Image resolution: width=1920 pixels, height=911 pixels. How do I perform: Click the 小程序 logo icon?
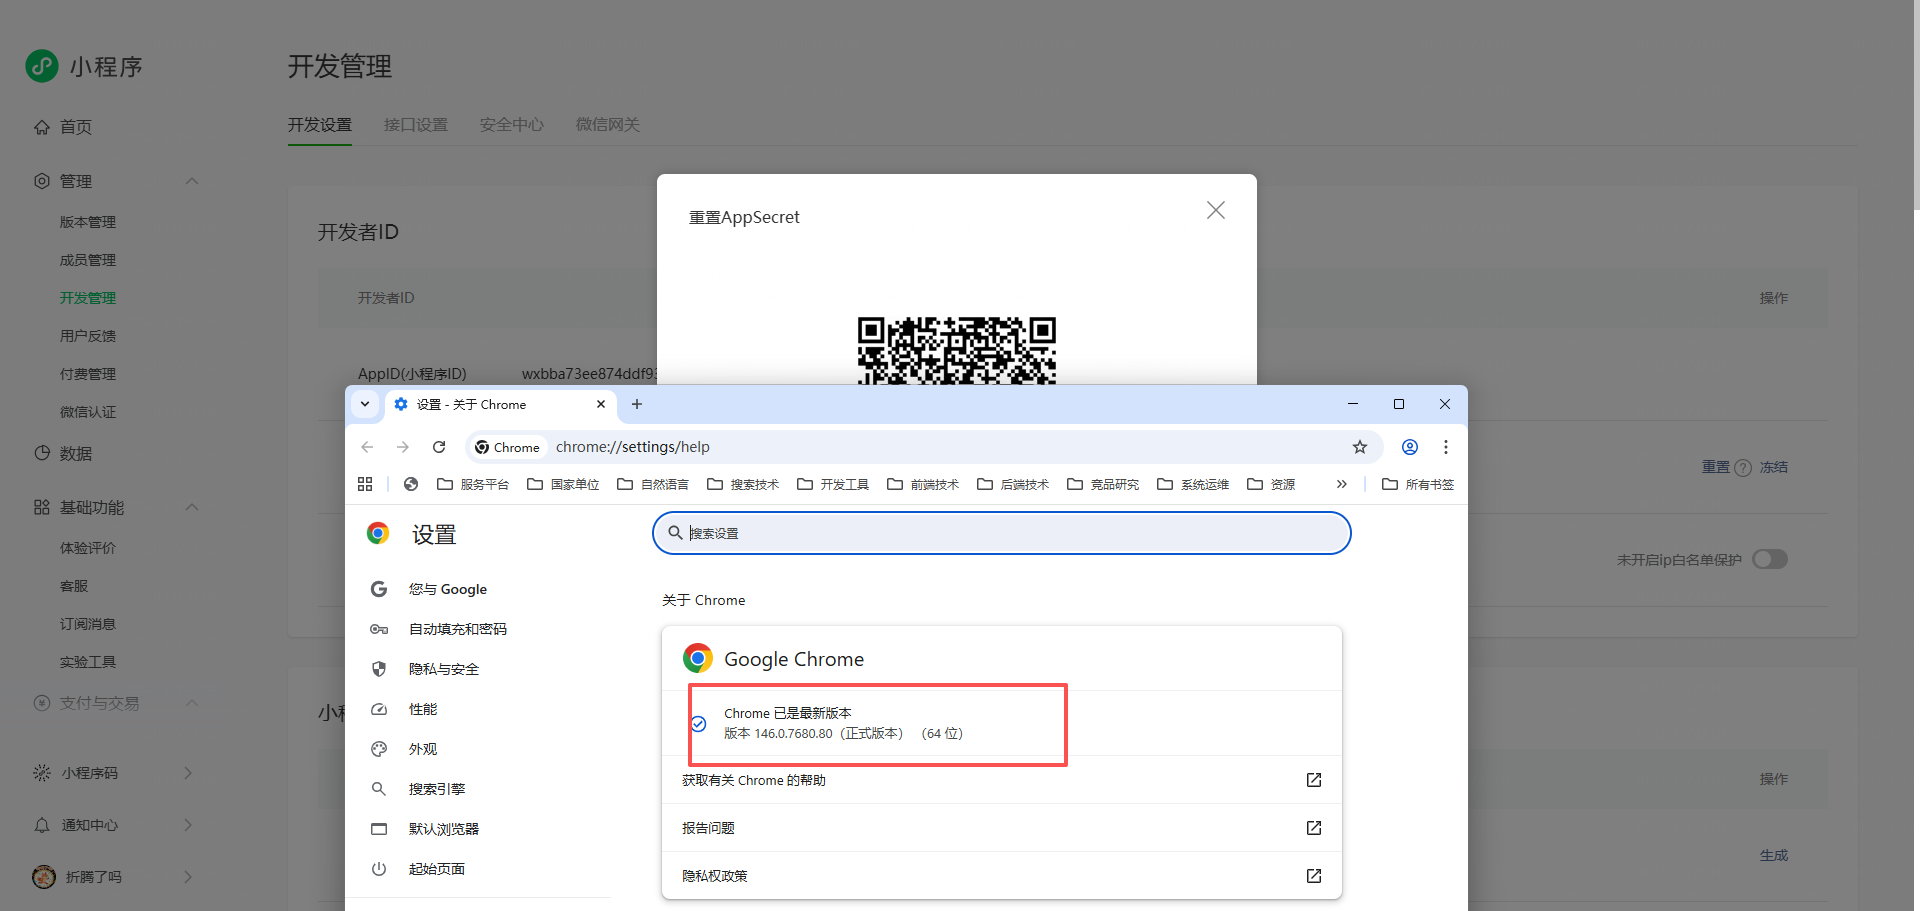(42, 66)
